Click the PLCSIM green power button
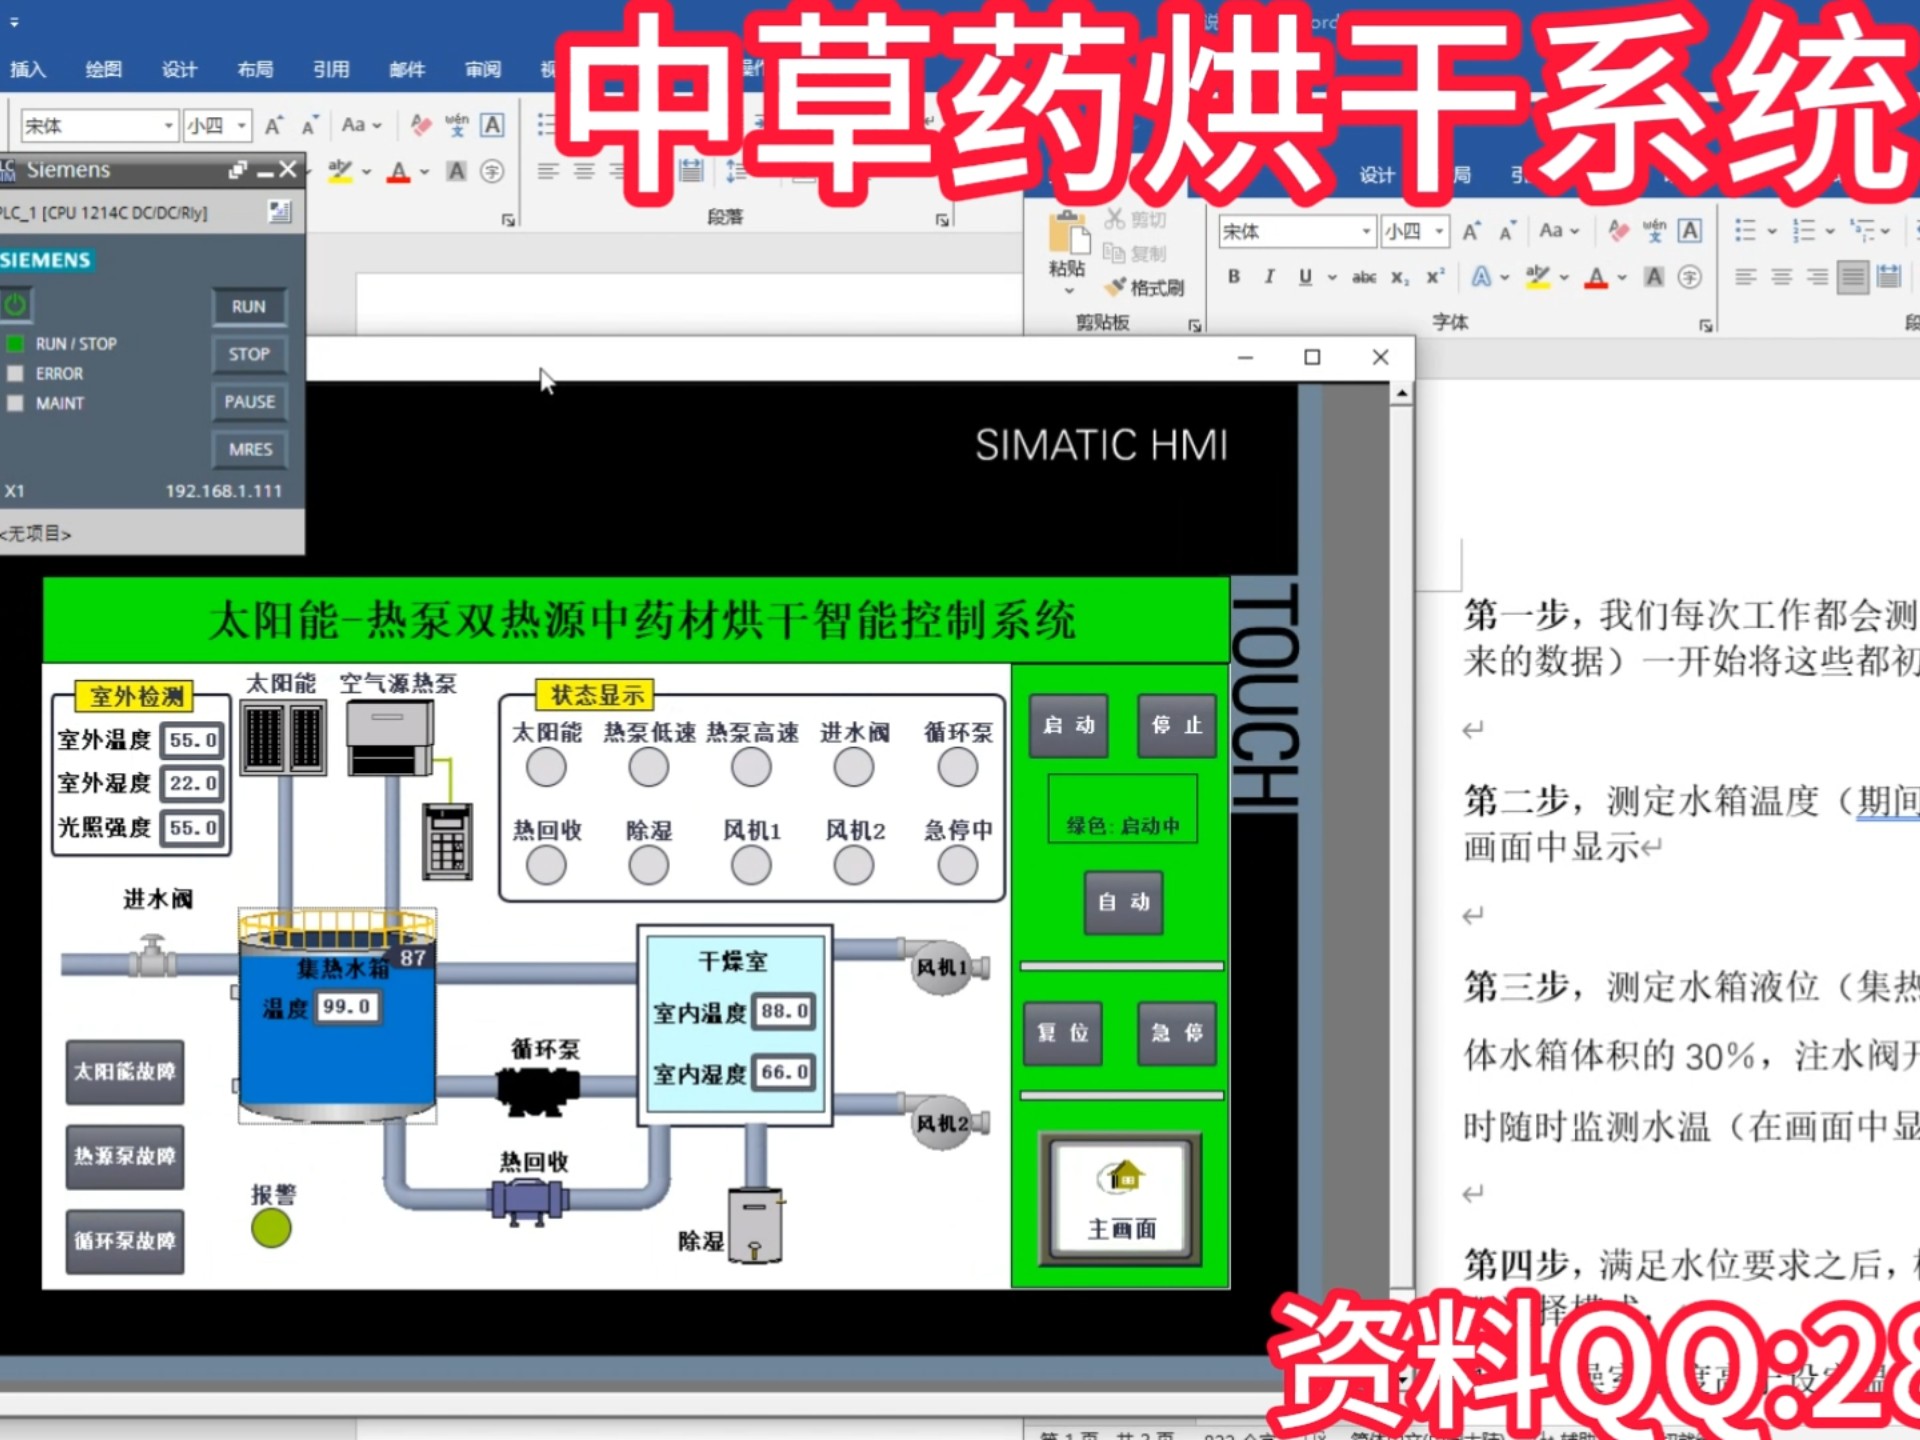Image resolution: width=1920 pixels, height=1440 pixels. (15, 304)
